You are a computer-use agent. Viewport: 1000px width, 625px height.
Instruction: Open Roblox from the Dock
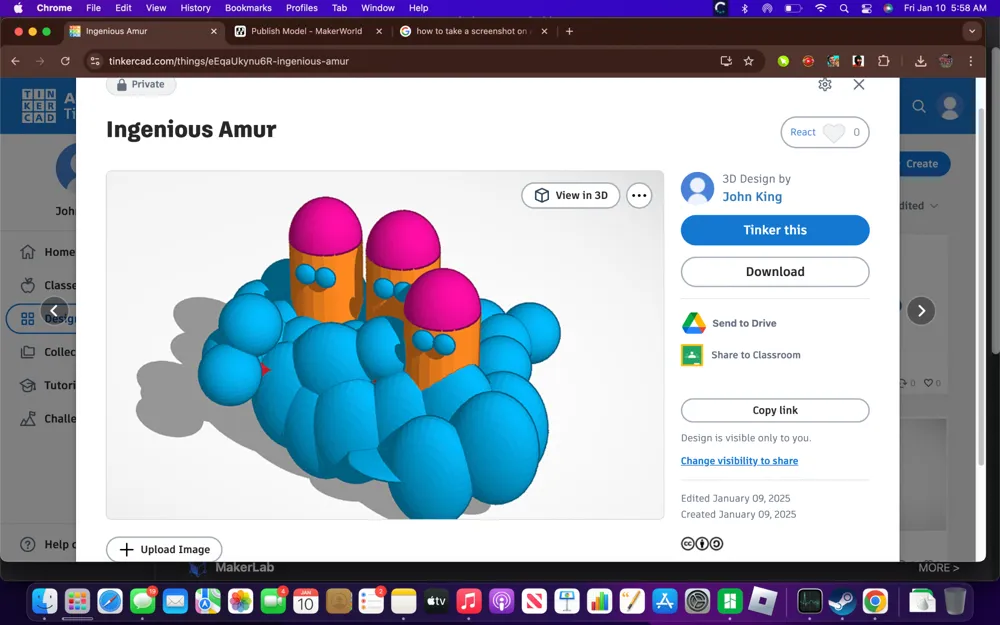point(763,601)
